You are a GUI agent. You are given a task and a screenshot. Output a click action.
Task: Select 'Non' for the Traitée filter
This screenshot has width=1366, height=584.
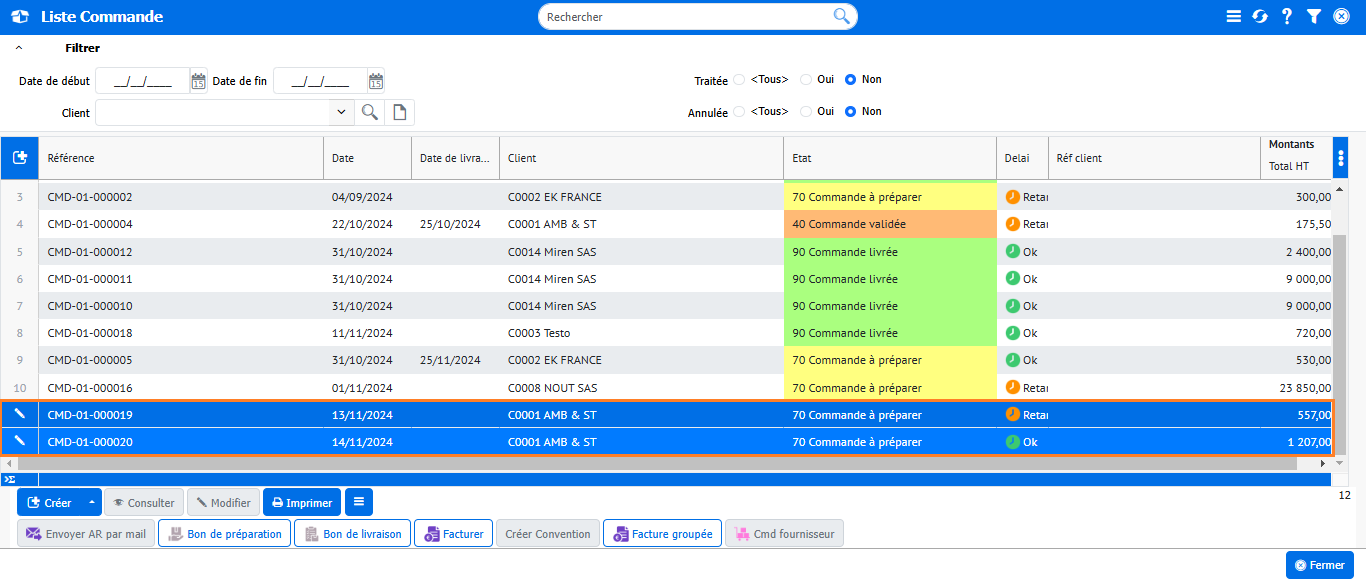[851, 80]
